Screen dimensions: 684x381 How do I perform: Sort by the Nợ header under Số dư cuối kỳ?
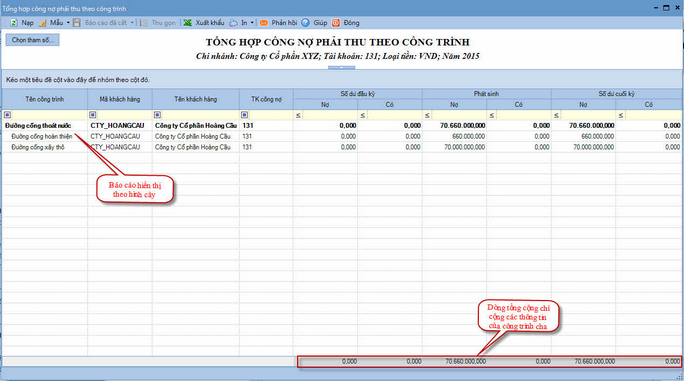tap(583, 105)
